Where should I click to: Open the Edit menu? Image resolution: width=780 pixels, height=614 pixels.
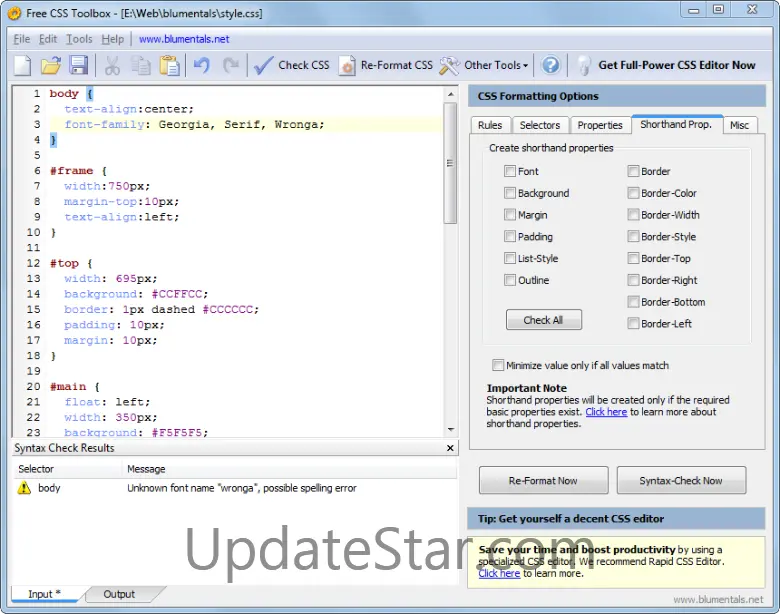[x=48, y=39]
